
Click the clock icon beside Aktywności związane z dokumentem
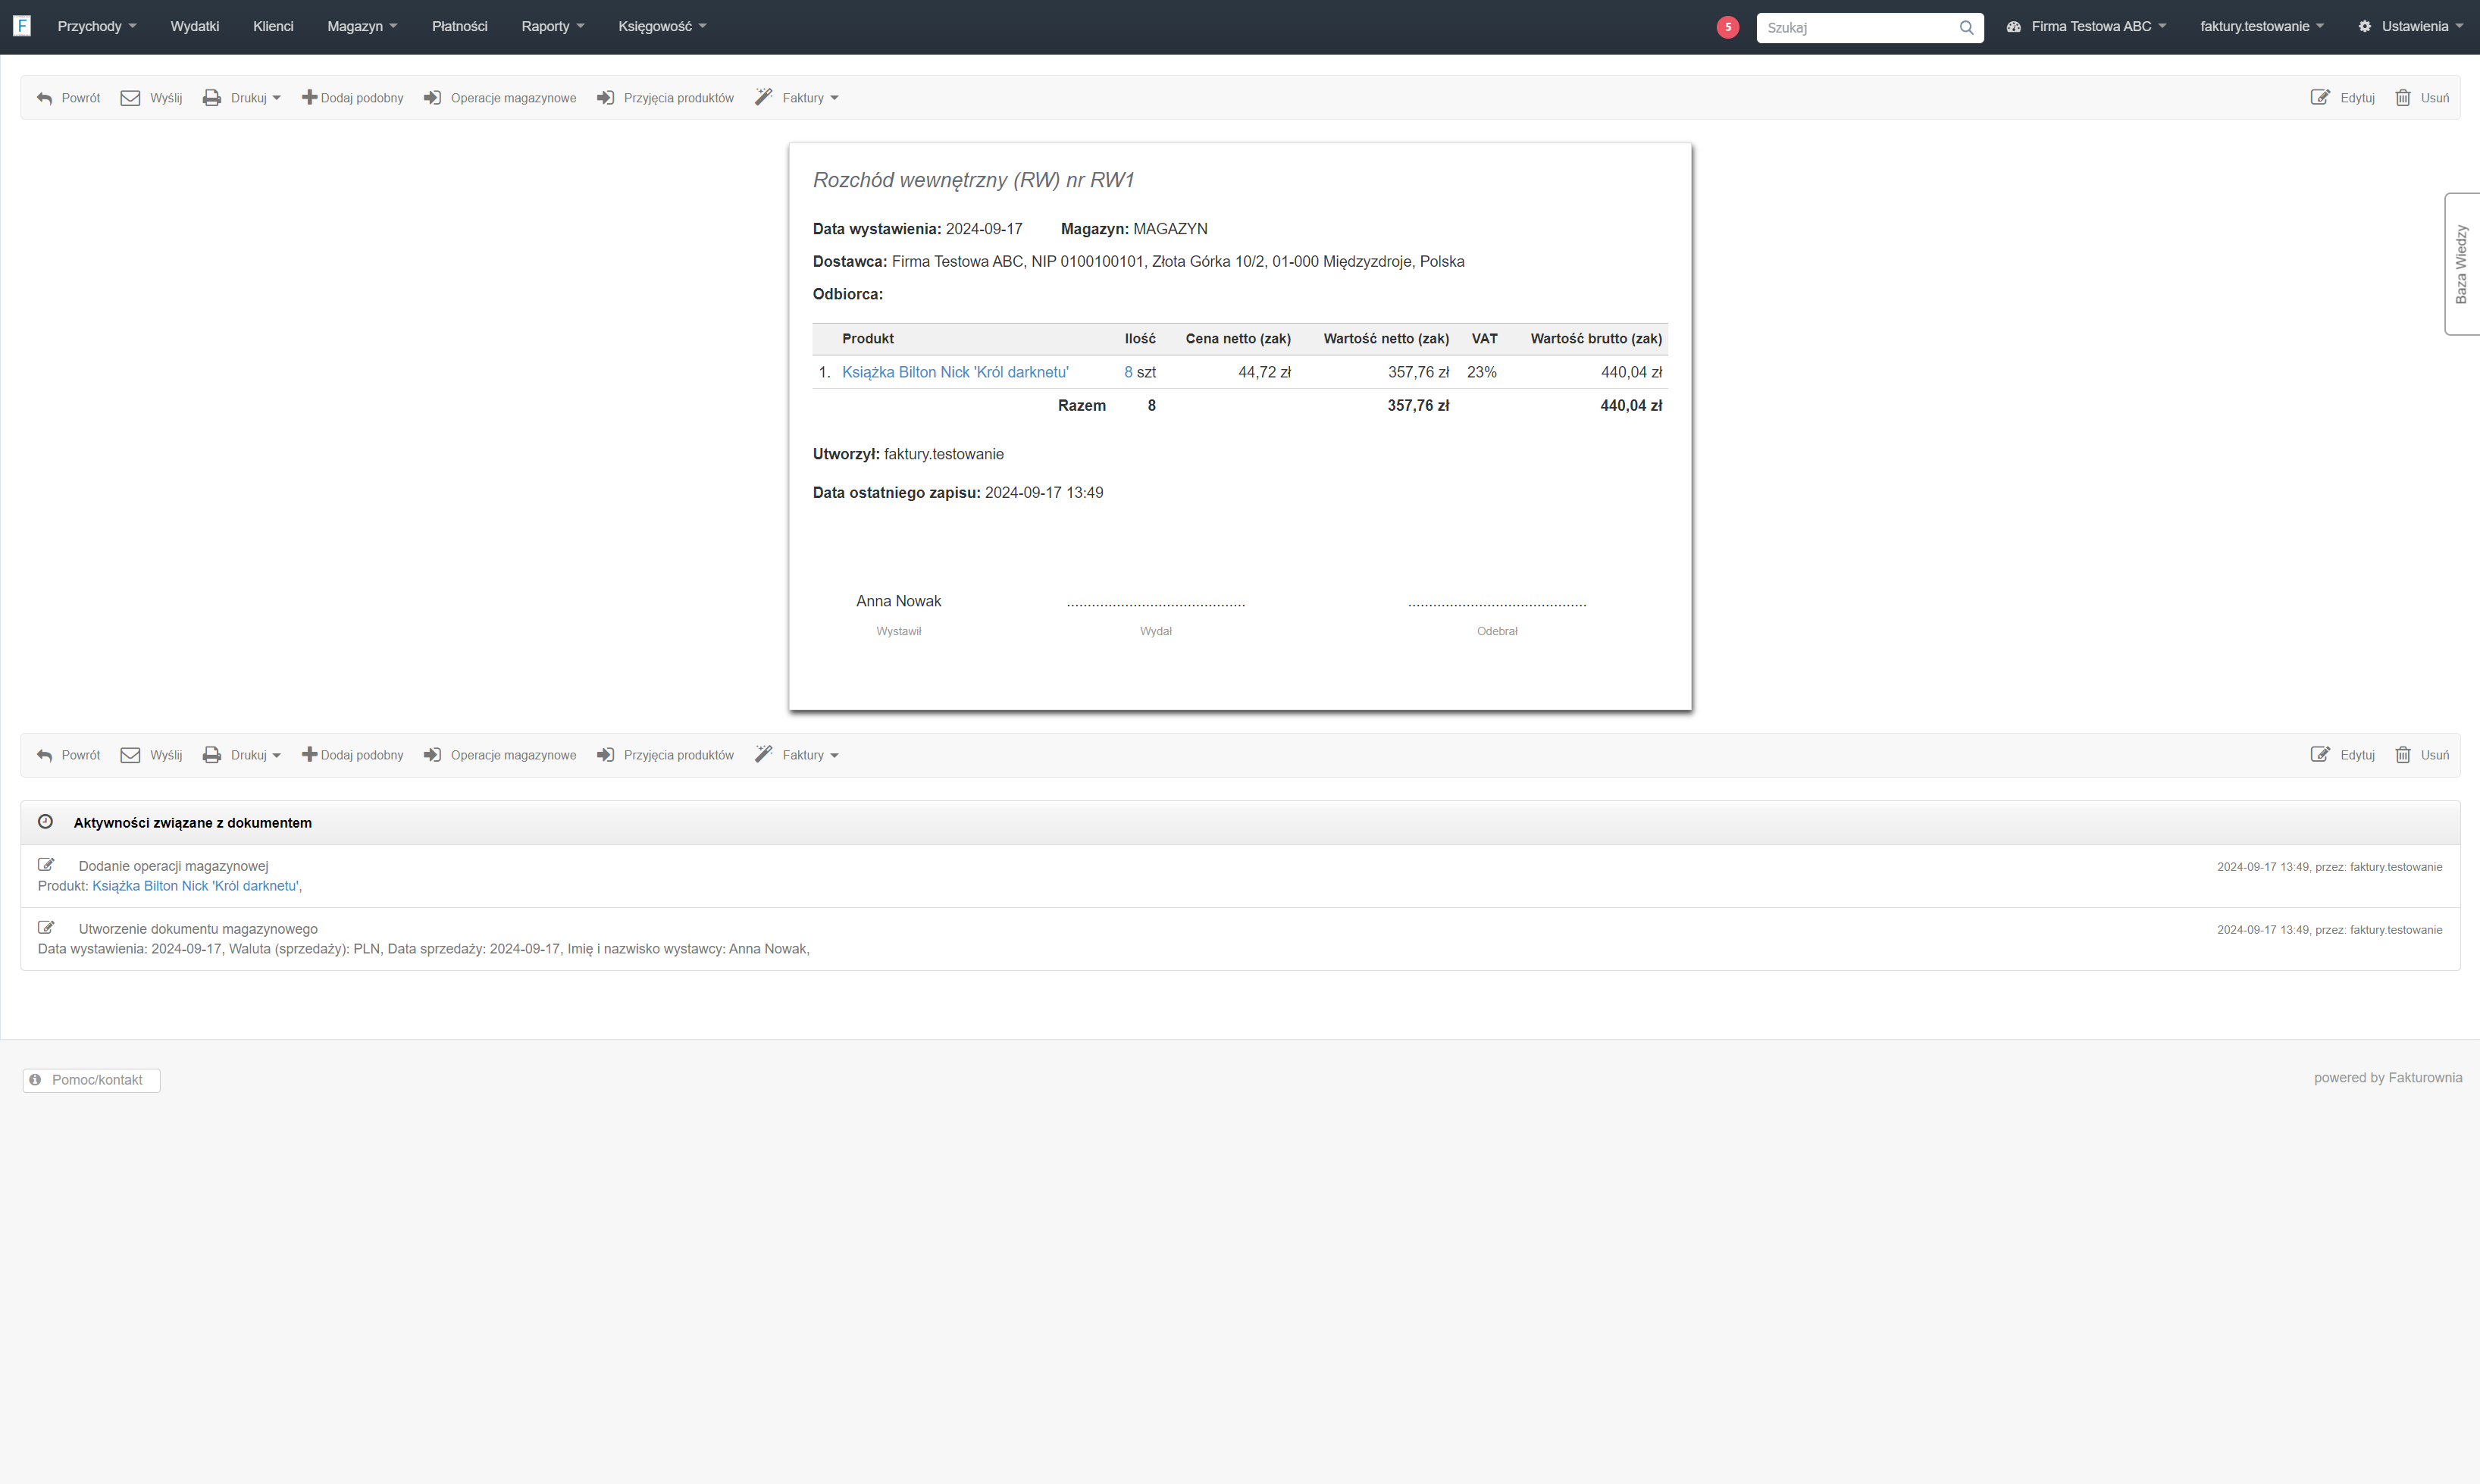(x=45, y=822)
